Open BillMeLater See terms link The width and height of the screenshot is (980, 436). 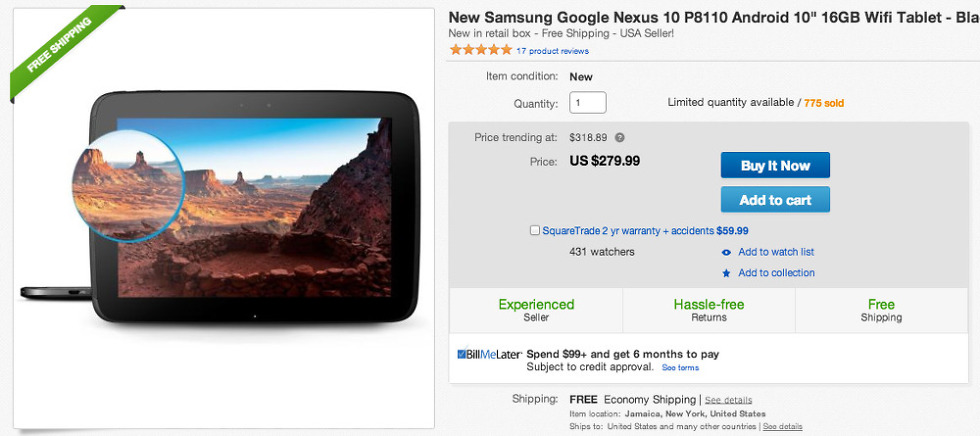tap(680, 368)
